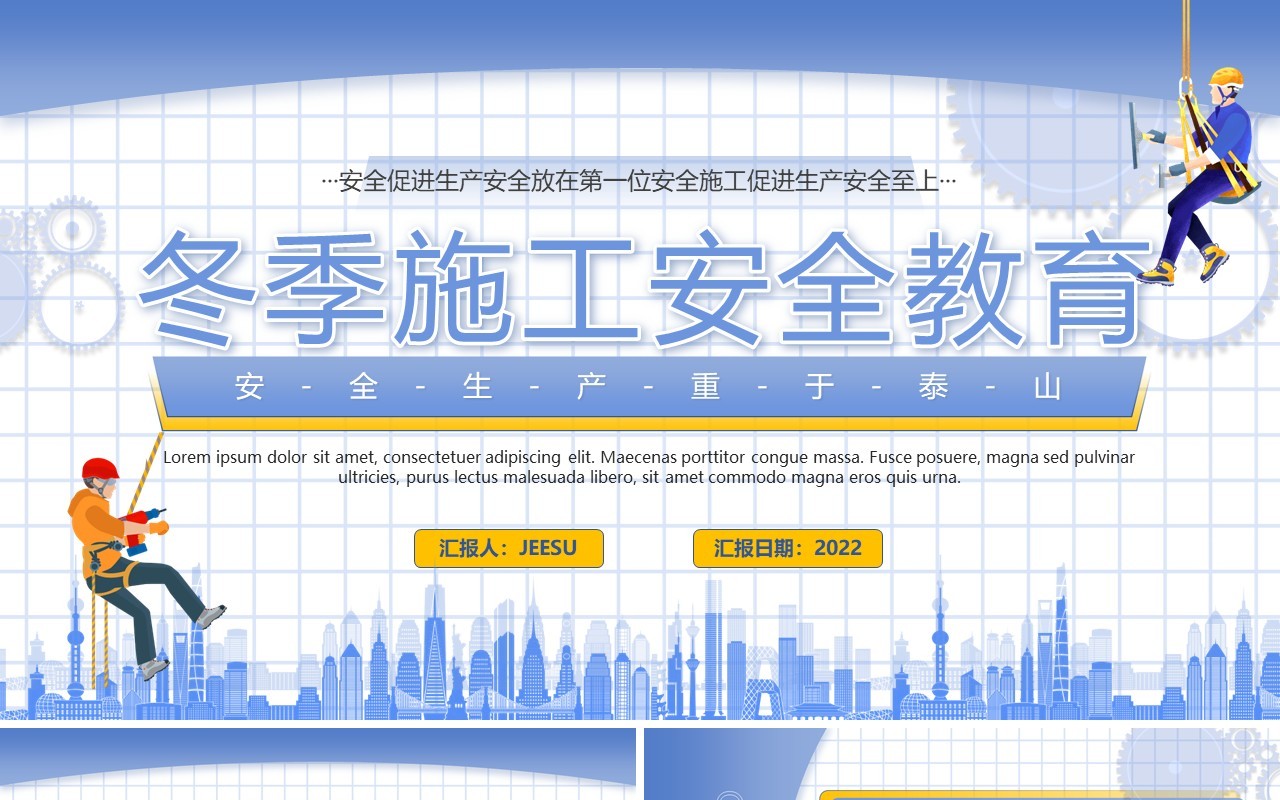Select the tagline starting with 安全促进生产
This screenshot has height=800, width=1280.
639,182
